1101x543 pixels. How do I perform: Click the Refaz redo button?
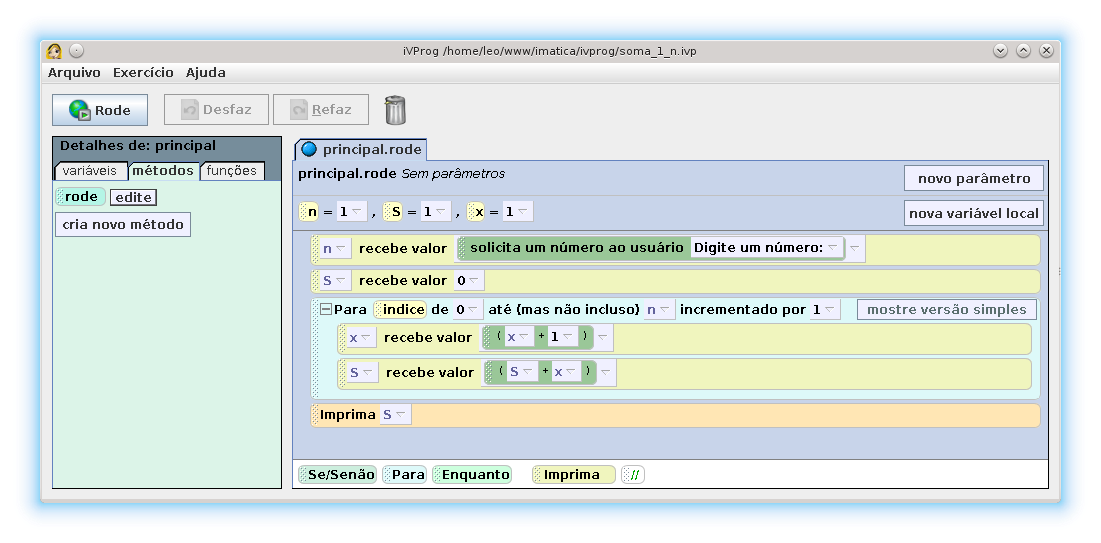321,110
